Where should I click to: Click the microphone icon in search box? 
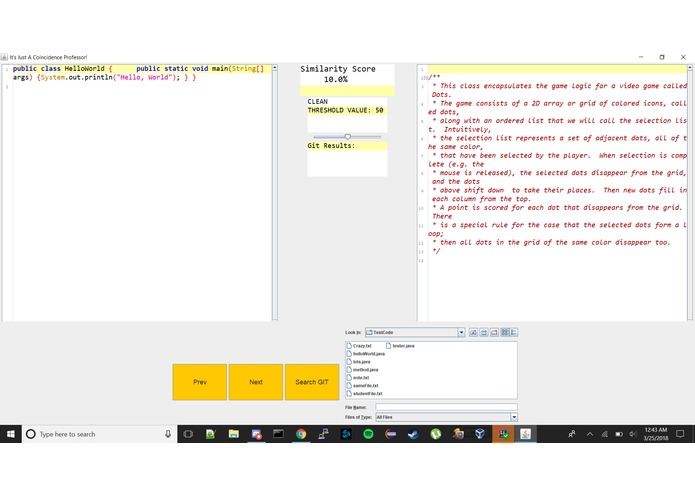[x=168, y=434]
